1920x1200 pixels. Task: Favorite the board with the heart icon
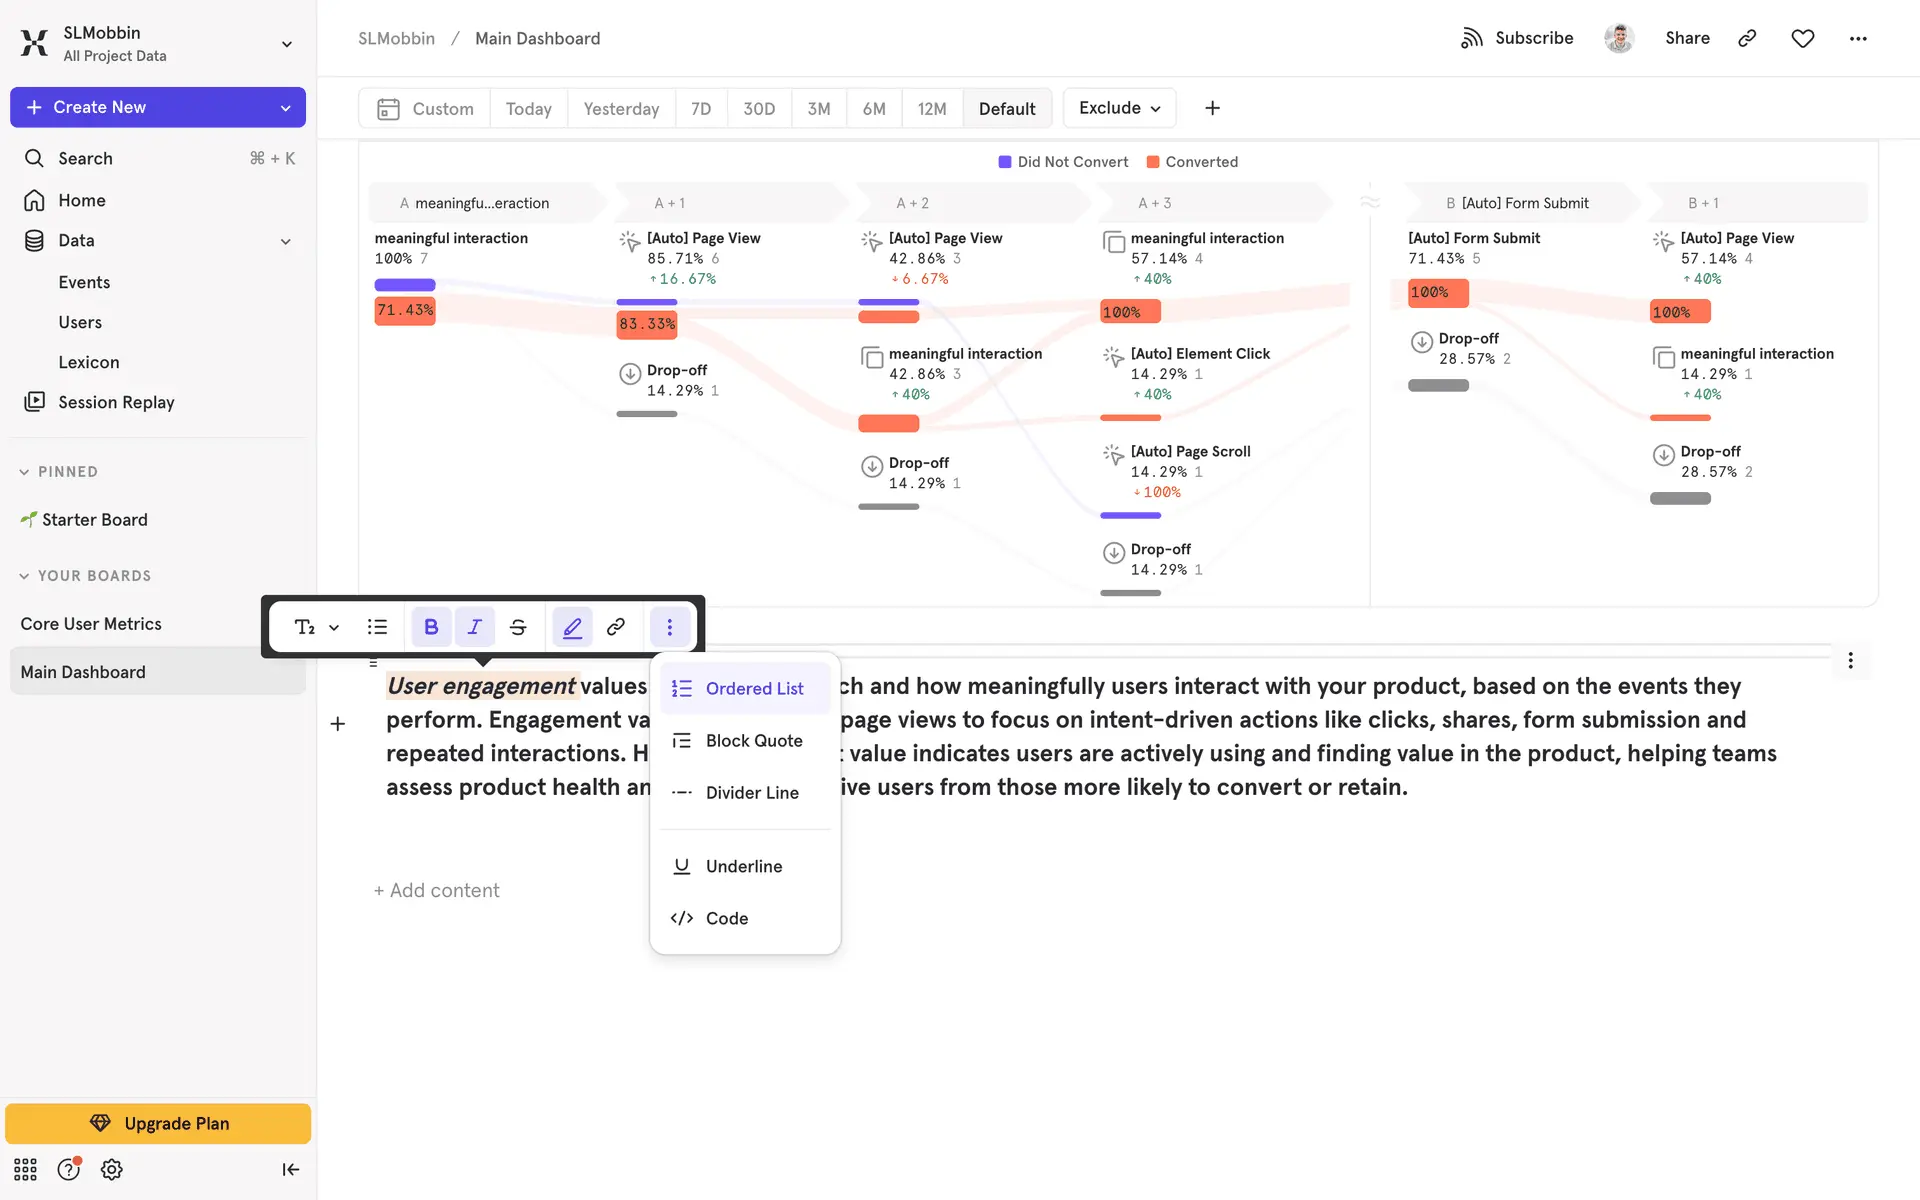point(1802,38)
